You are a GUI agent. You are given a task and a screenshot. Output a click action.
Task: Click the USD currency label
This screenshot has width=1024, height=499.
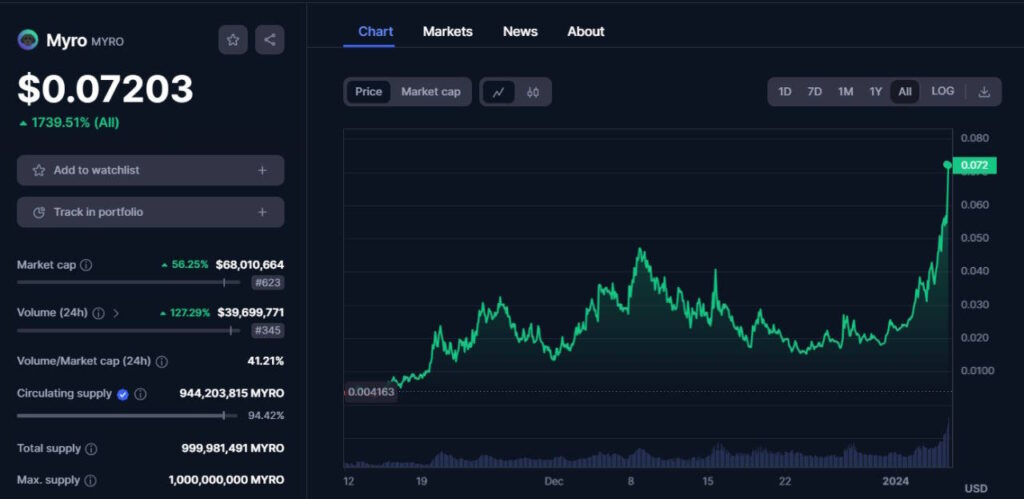point(976,489)
